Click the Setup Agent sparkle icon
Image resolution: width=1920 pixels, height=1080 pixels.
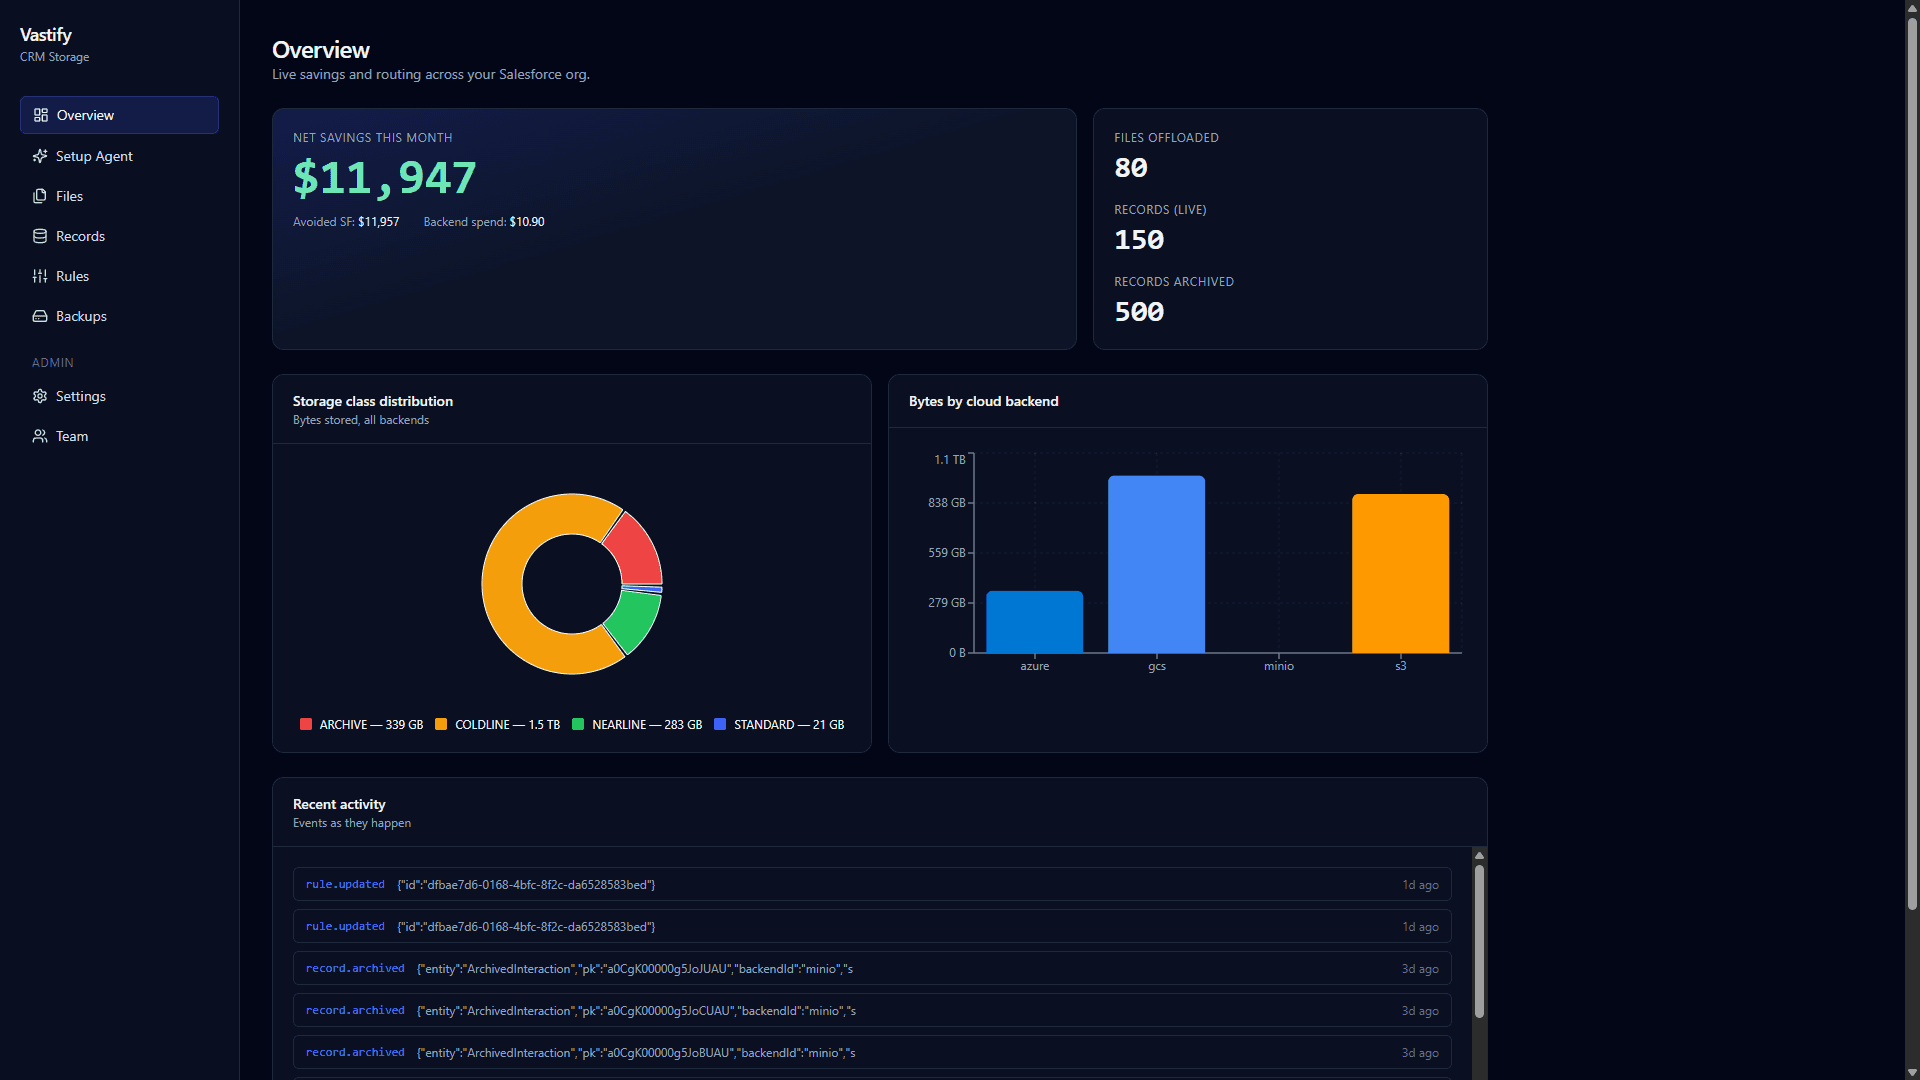pos(40,156)
